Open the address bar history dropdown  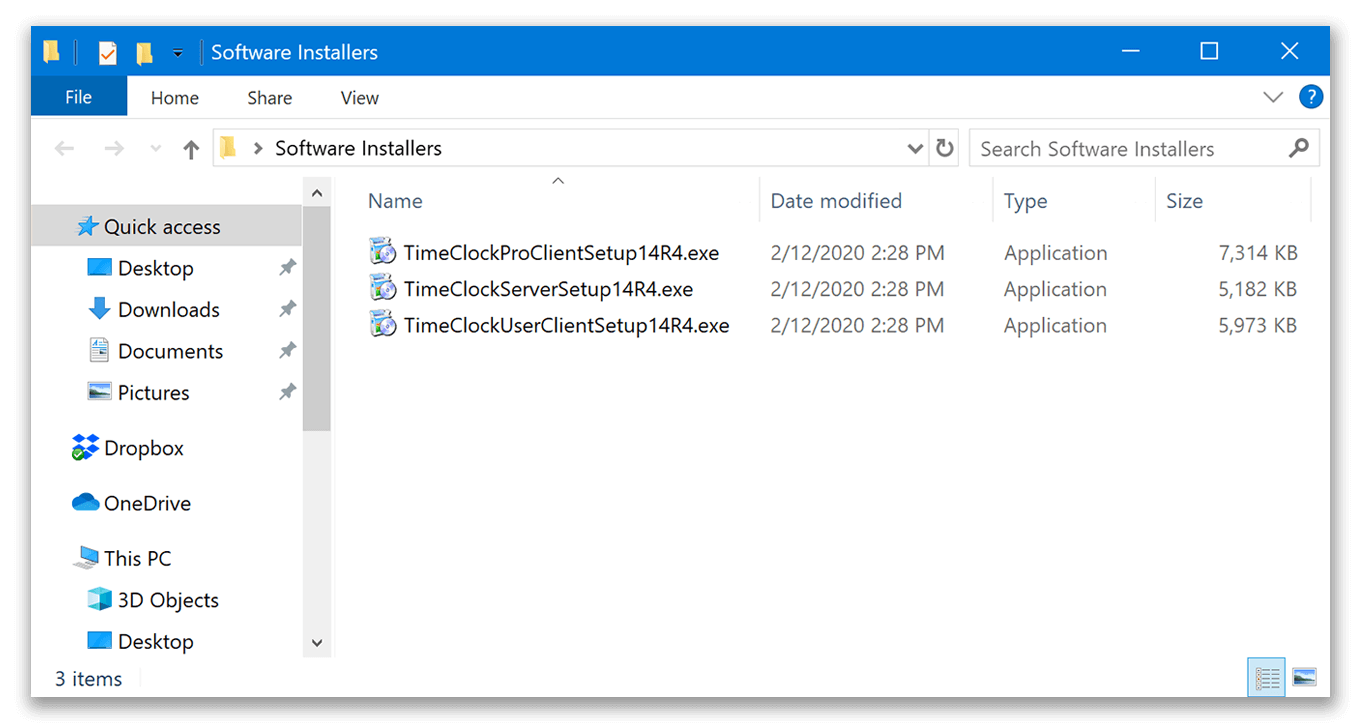click(915, 149)
